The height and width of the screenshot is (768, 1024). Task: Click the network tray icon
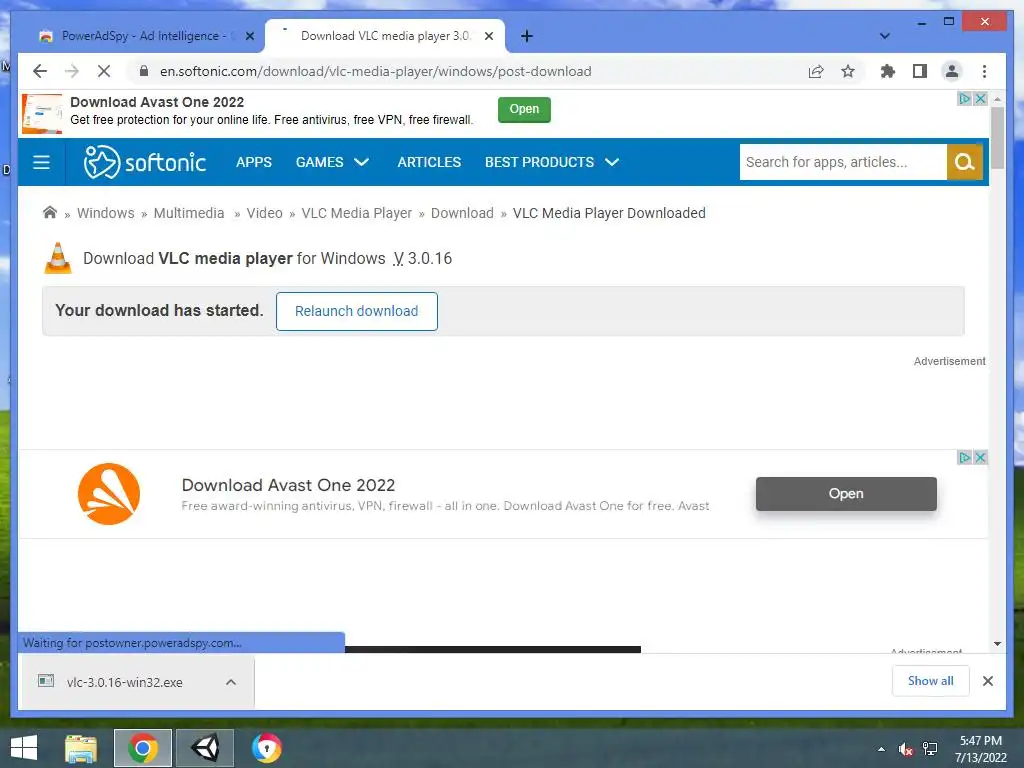tap(930, 749)
